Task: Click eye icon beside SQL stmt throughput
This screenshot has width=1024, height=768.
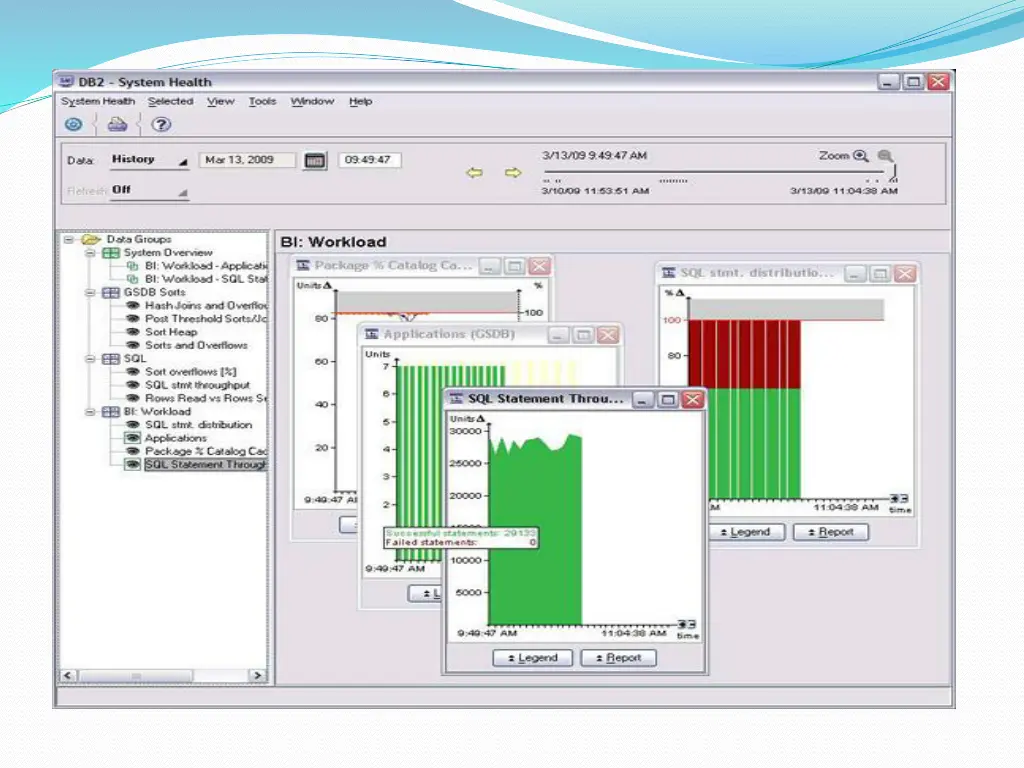Action: 133,385
